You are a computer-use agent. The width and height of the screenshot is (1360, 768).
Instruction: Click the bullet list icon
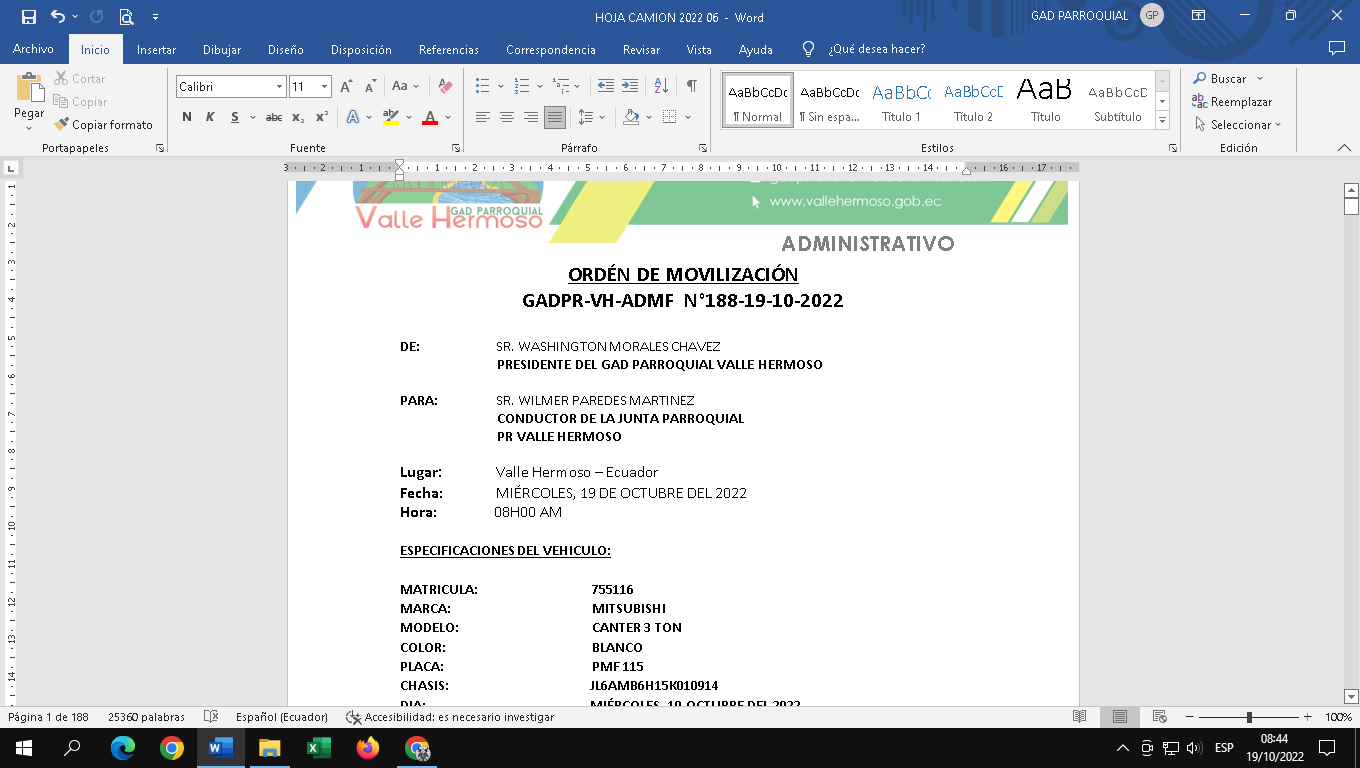coord(483,87)
